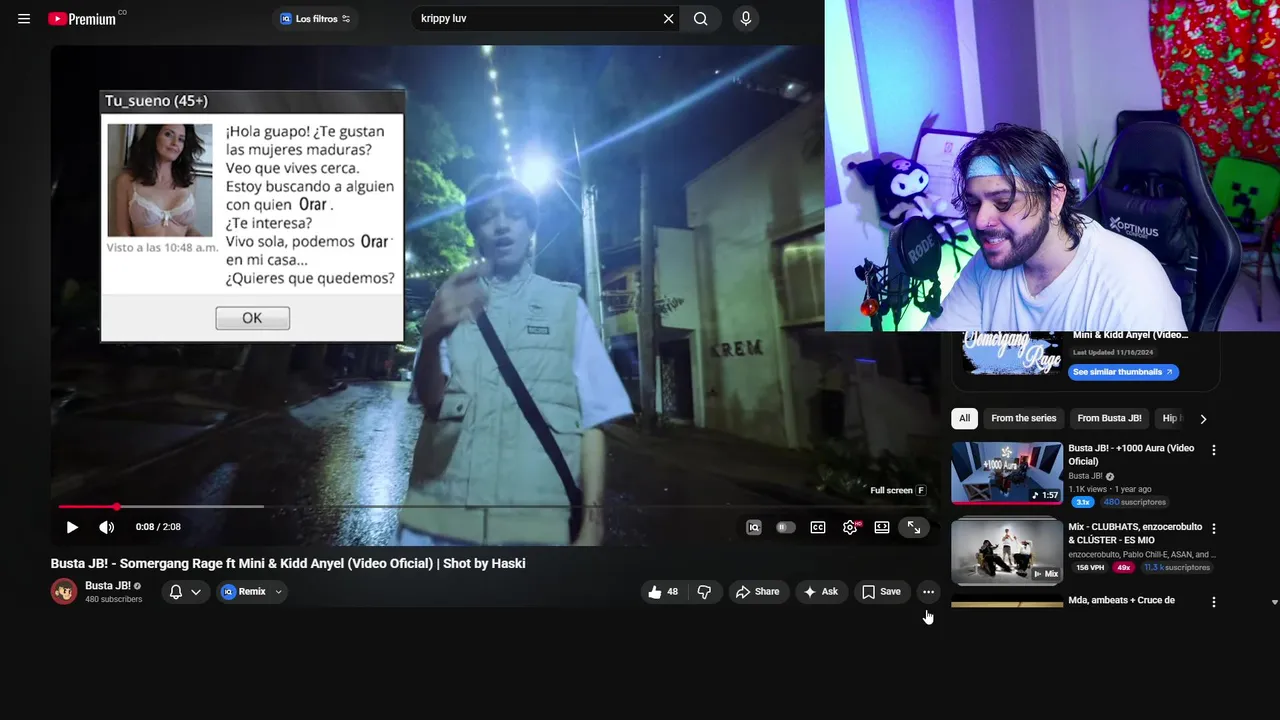
Task: Open the hamburger guide menu
Action: (24, 19)
